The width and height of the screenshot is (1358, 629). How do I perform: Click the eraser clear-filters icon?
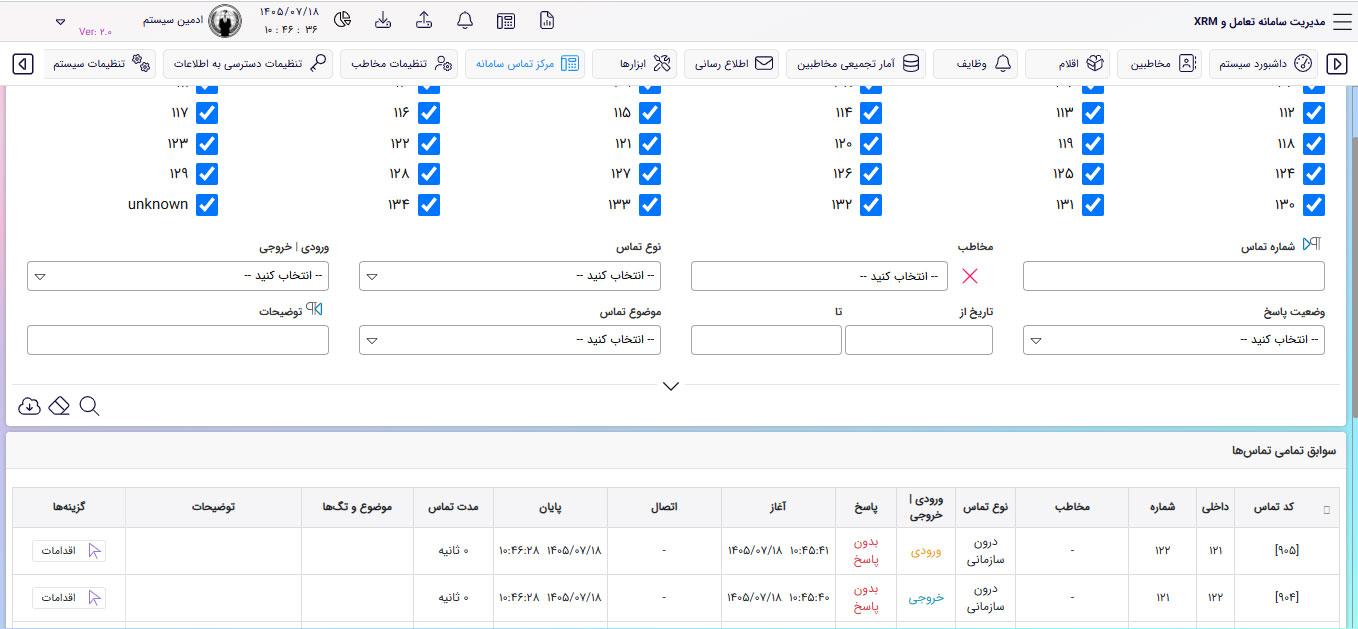pos(59,405)
